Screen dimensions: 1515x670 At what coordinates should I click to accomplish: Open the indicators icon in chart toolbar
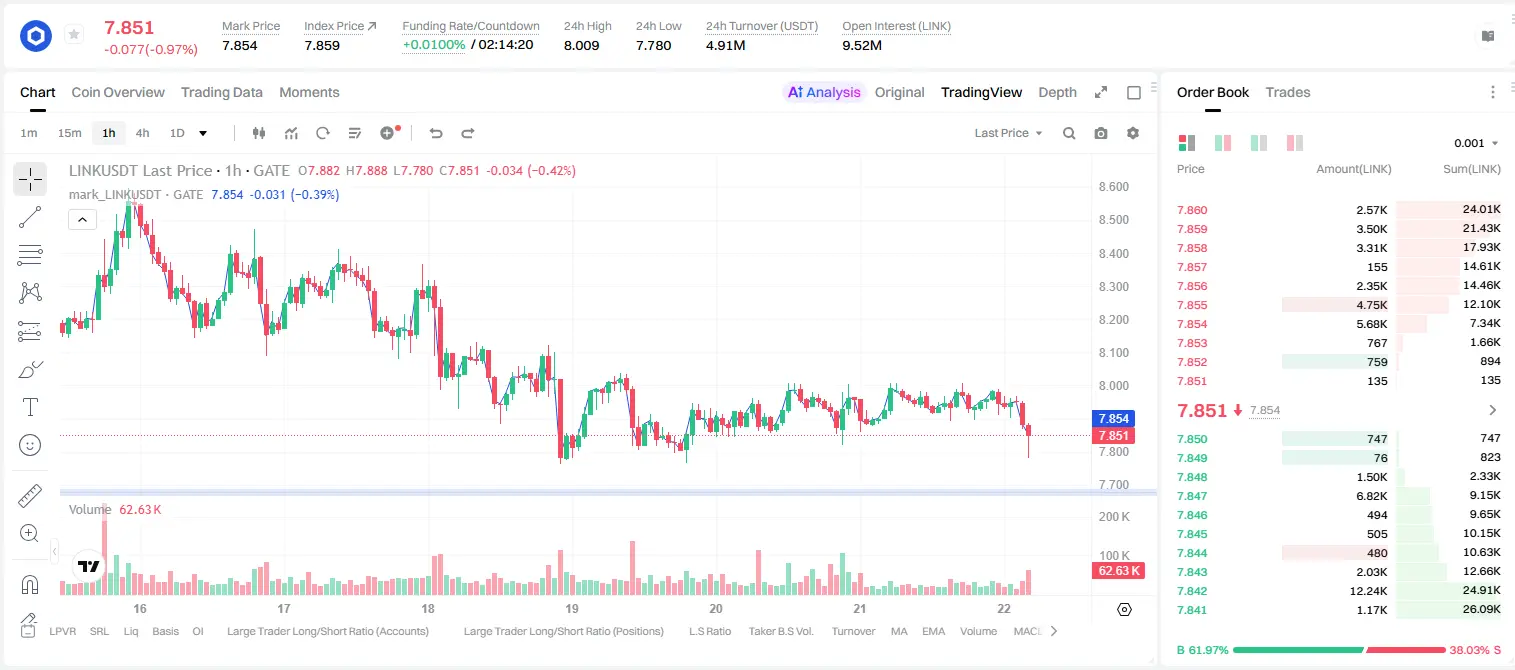click(x=291, y=133)
